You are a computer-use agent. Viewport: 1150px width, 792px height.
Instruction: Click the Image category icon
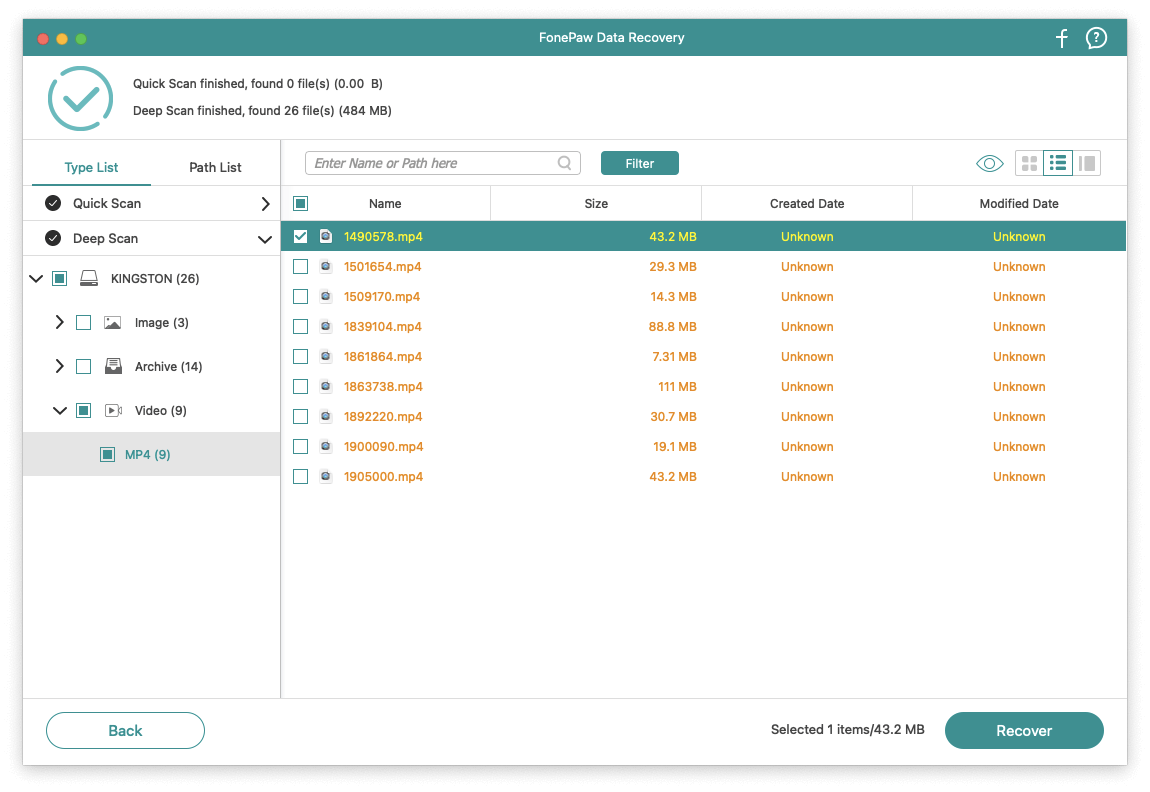[112, 323]
